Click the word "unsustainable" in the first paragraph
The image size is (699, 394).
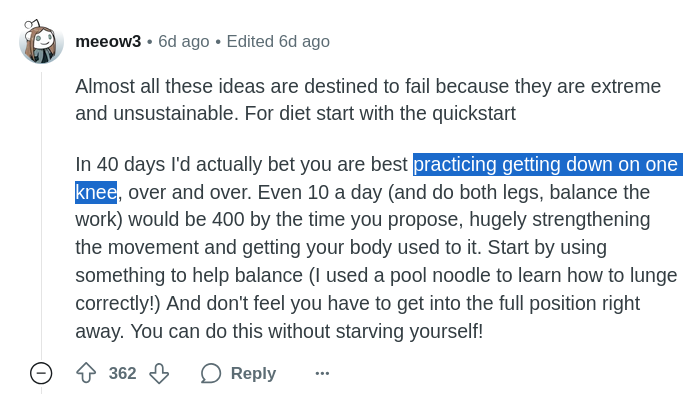pos(176,113)
